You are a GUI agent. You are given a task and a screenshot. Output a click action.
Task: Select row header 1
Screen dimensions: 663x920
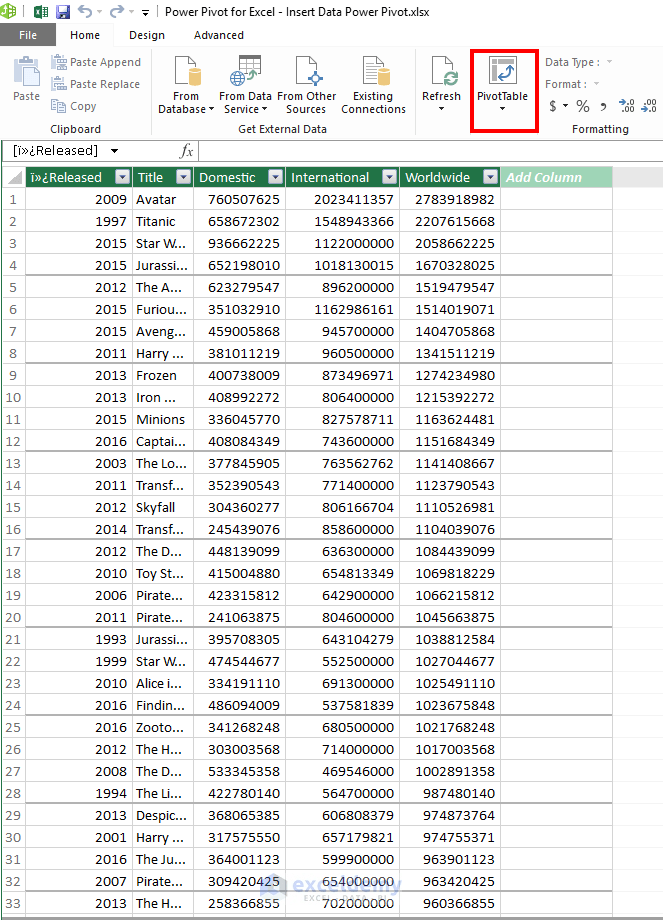point(13,199)
